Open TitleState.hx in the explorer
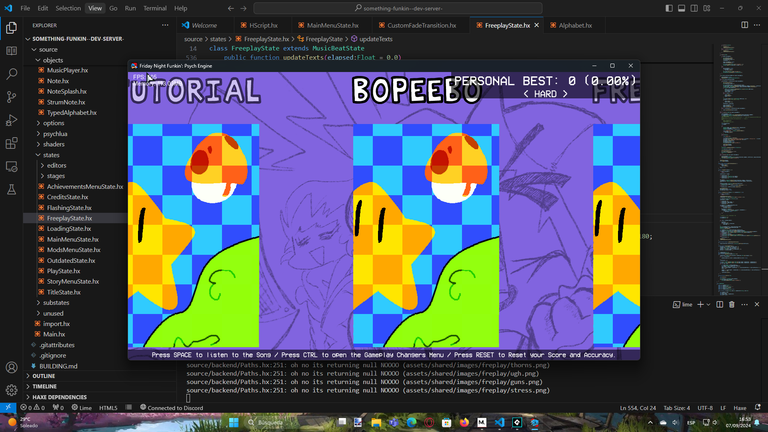768x432 pixels. [64, 292]
